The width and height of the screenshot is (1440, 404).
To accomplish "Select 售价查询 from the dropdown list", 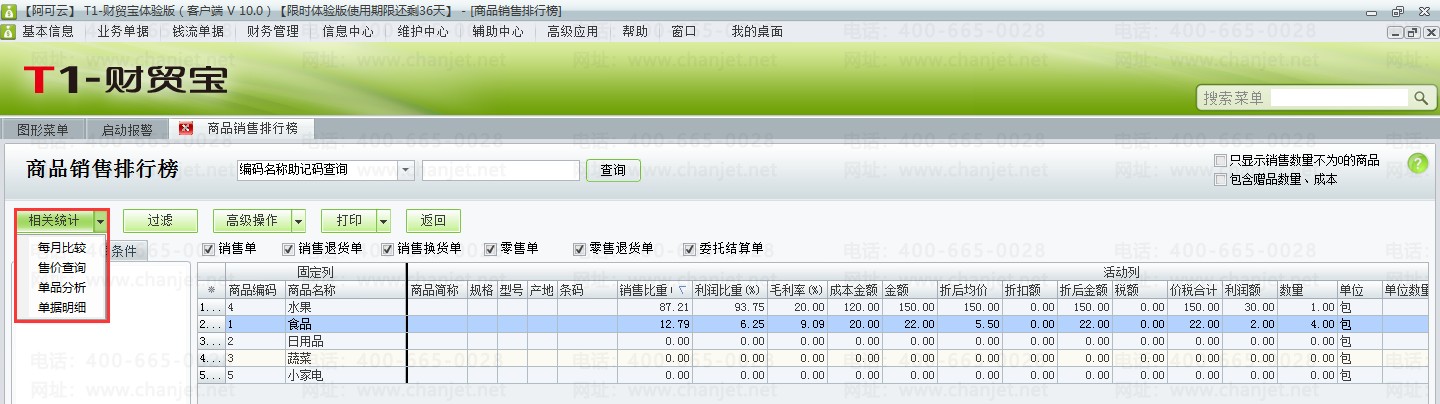I will (62, 268).
